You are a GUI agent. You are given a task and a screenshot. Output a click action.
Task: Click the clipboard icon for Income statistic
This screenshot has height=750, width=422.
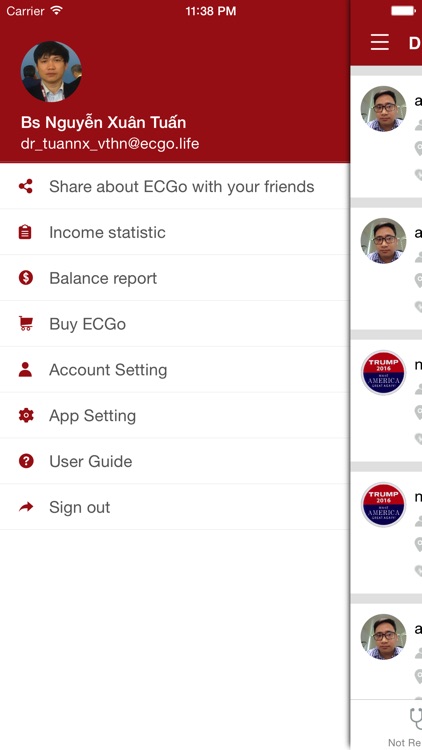pyautogui.click(x=25, y=232)
